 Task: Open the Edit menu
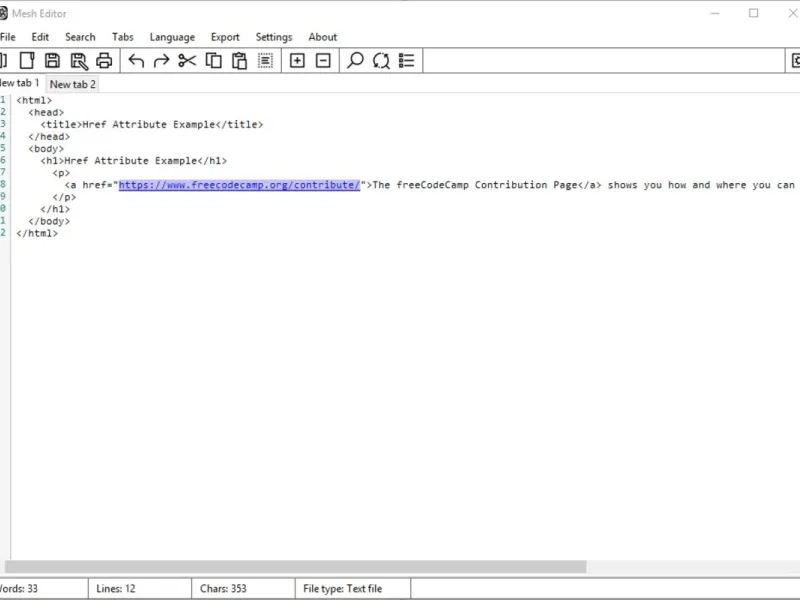(40, 37)
